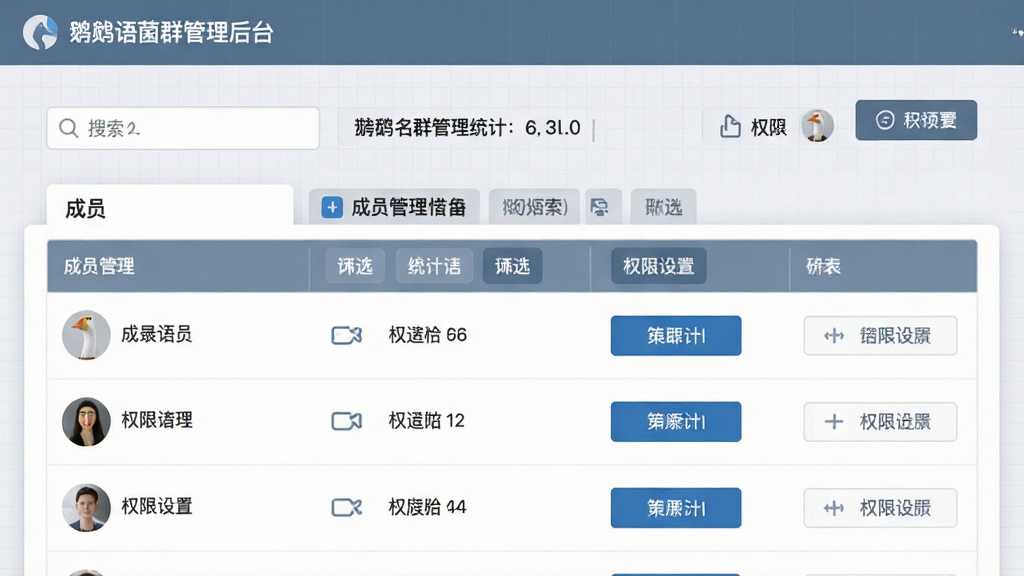Image resolution: width=1024 pixels, height=576 pixels.
Task: Click the text ending in 12
Action: pyautogui.click(x=426, y=421)
